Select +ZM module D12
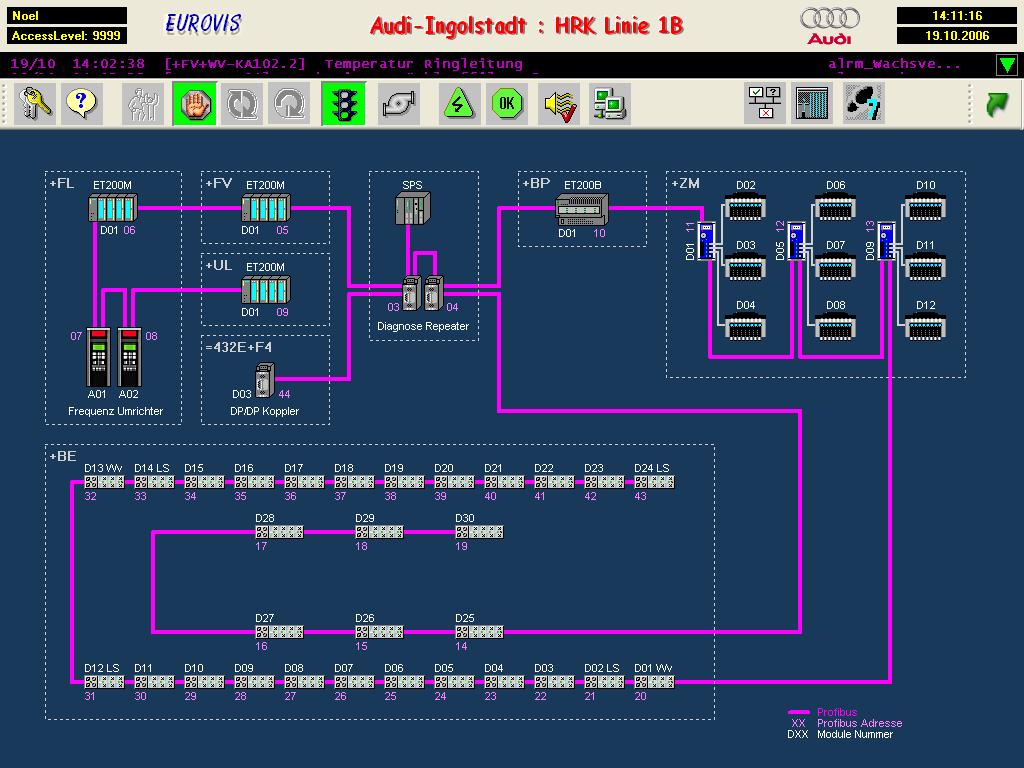The width and height of the screenshot is (1024, 768). (925, 326)
